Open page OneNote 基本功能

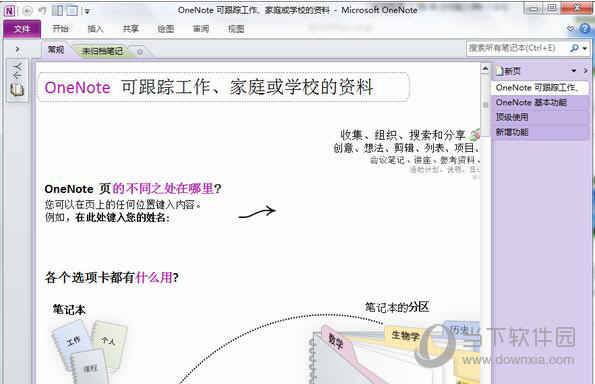coord(540,102)
